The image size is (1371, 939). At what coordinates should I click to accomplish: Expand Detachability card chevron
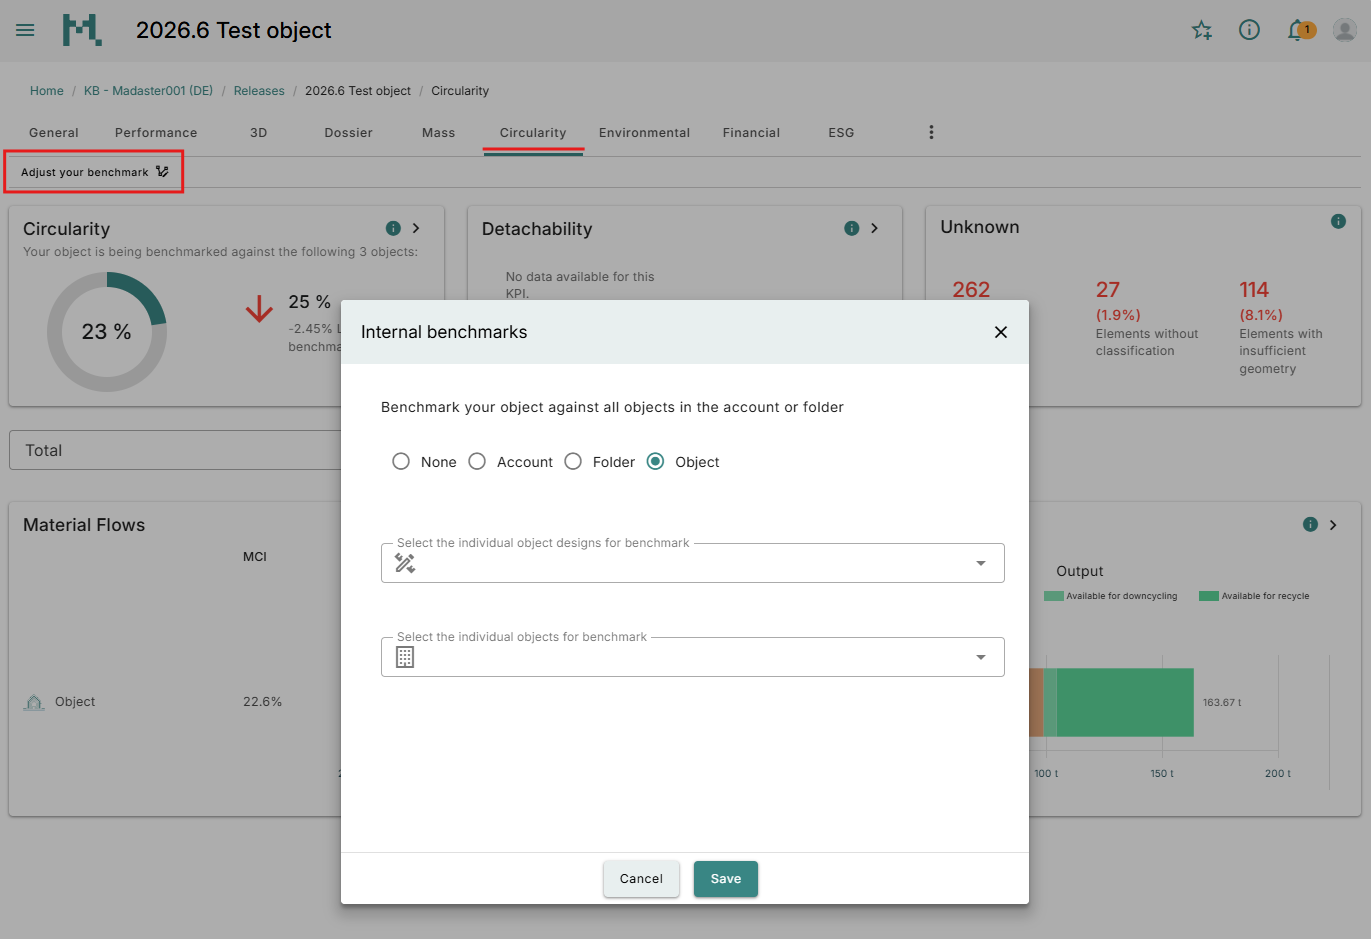click(874, 228)
